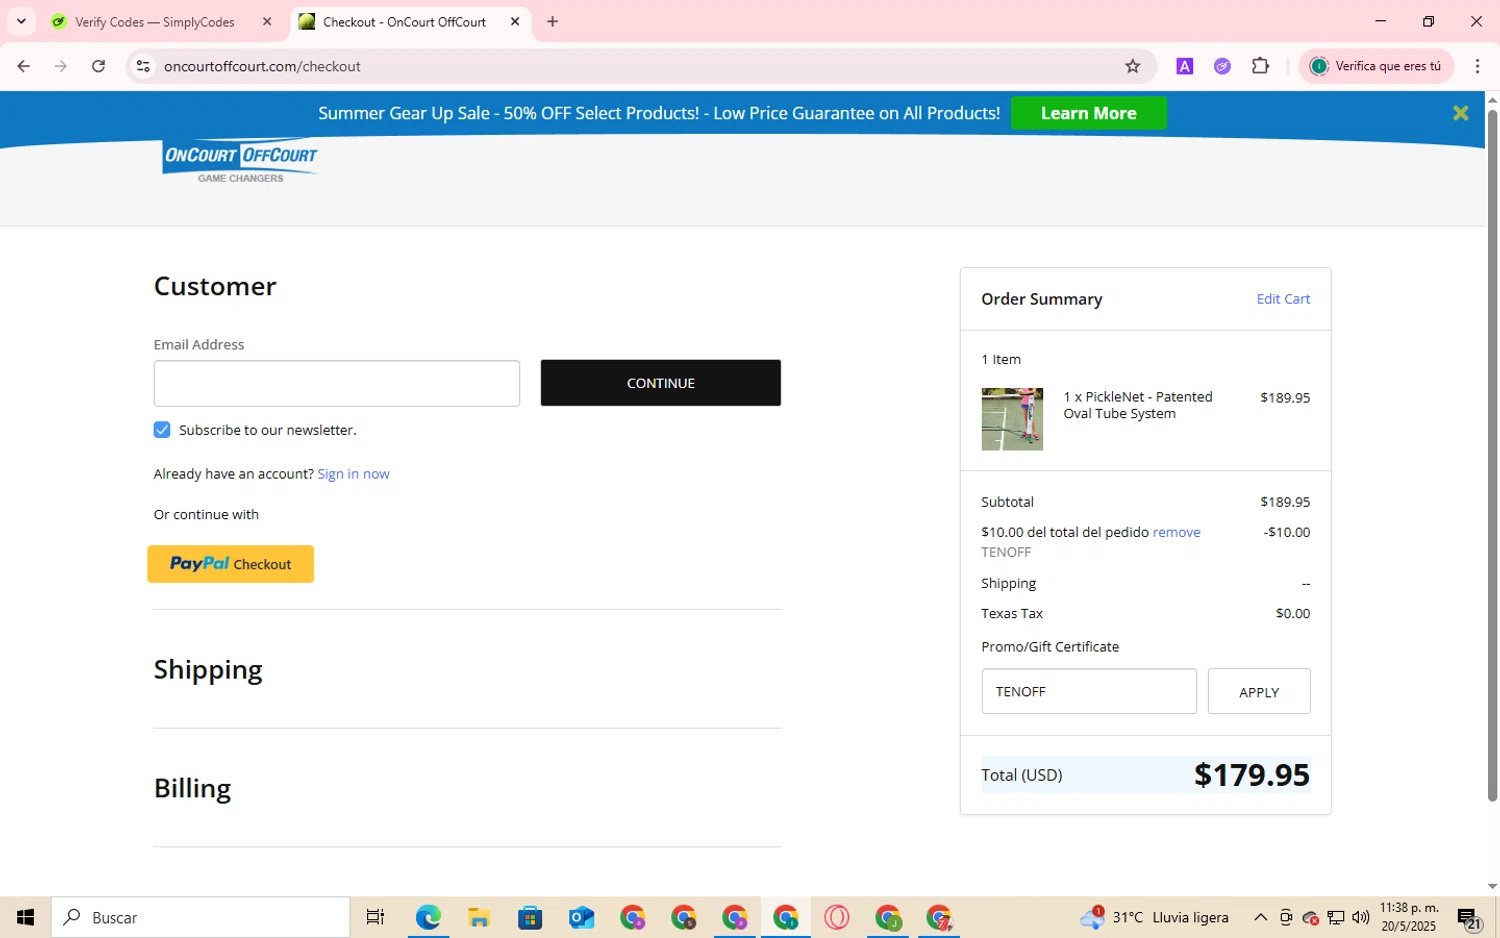Click the PickleNet - Patented Oval Tube System text

click(1138, 405)
